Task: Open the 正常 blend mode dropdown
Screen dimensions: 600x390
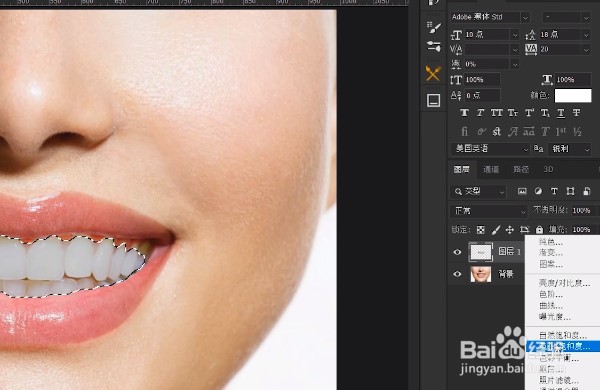Action: click(x=489, y=211)
